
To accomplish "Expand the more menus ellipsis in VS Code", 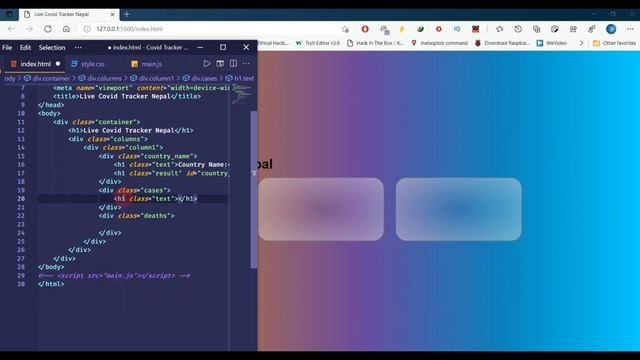I will (x=78, y=47).
